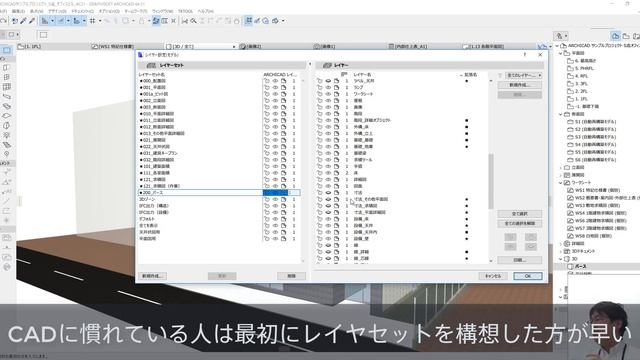640x360 pixels.
Task: Toggle visibility eye for デフォルト layer set
Action: tap(275, 219)
